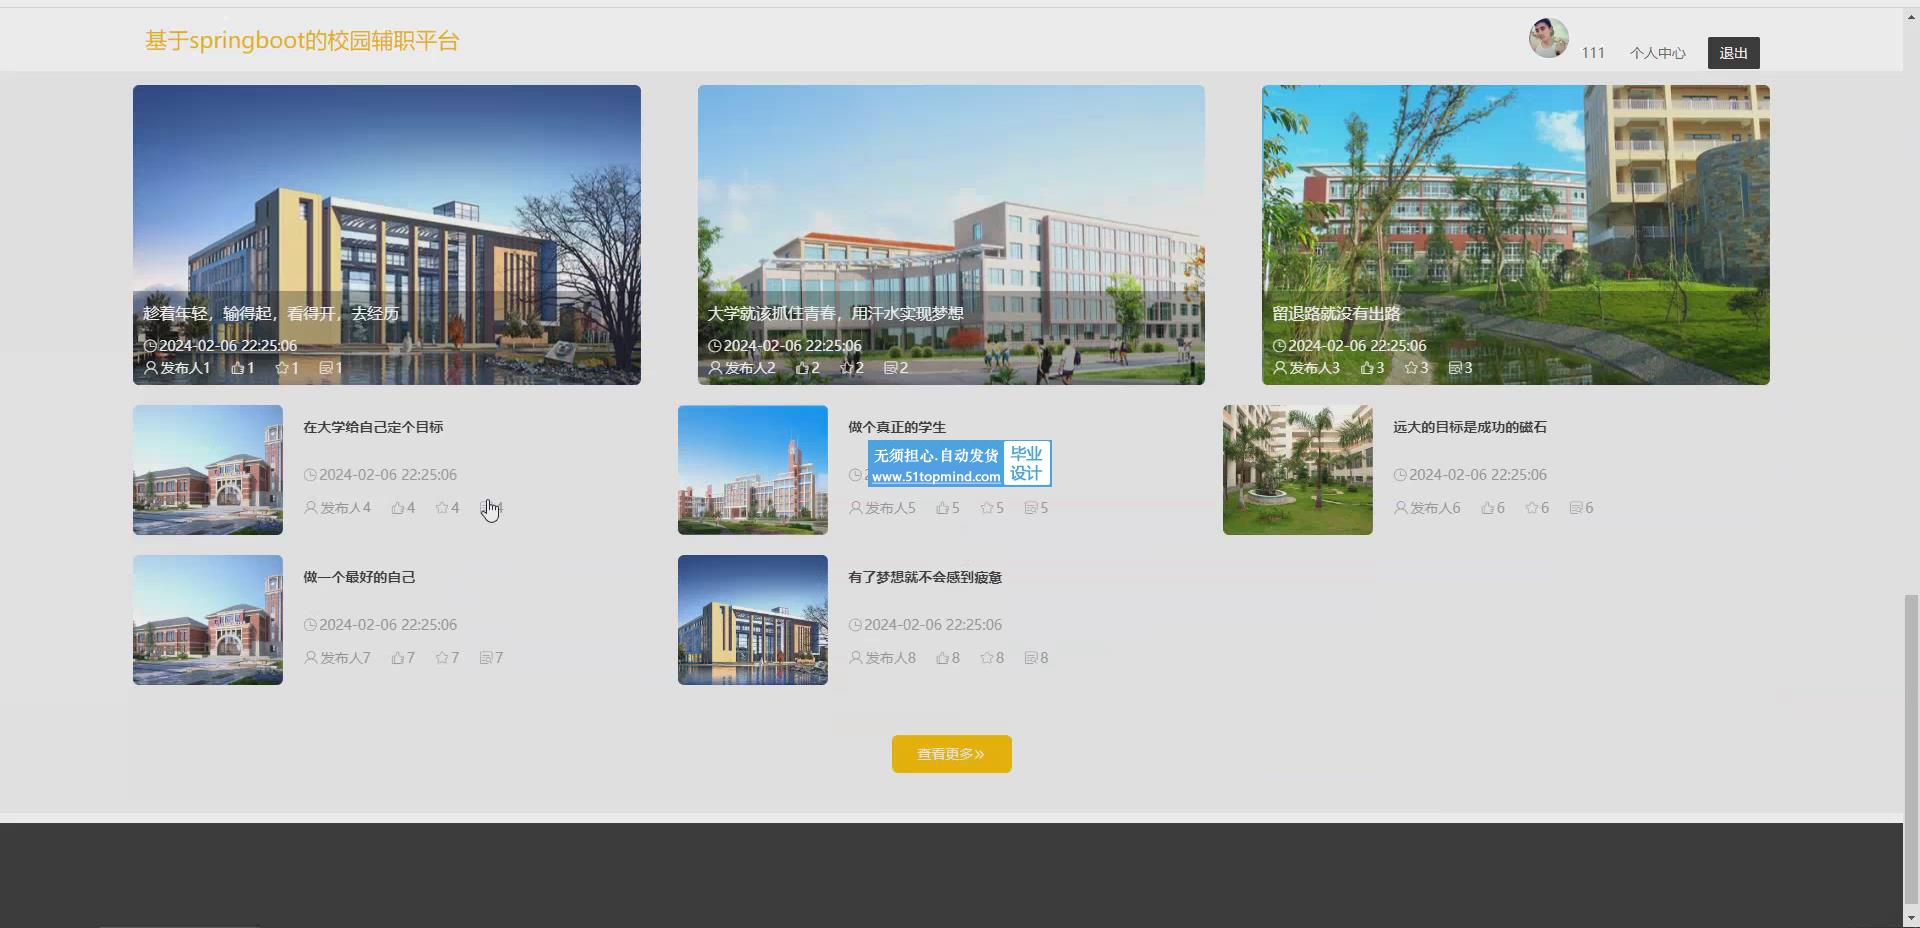
Task: Click 查看更多 view more button
Action: (952, 754)
